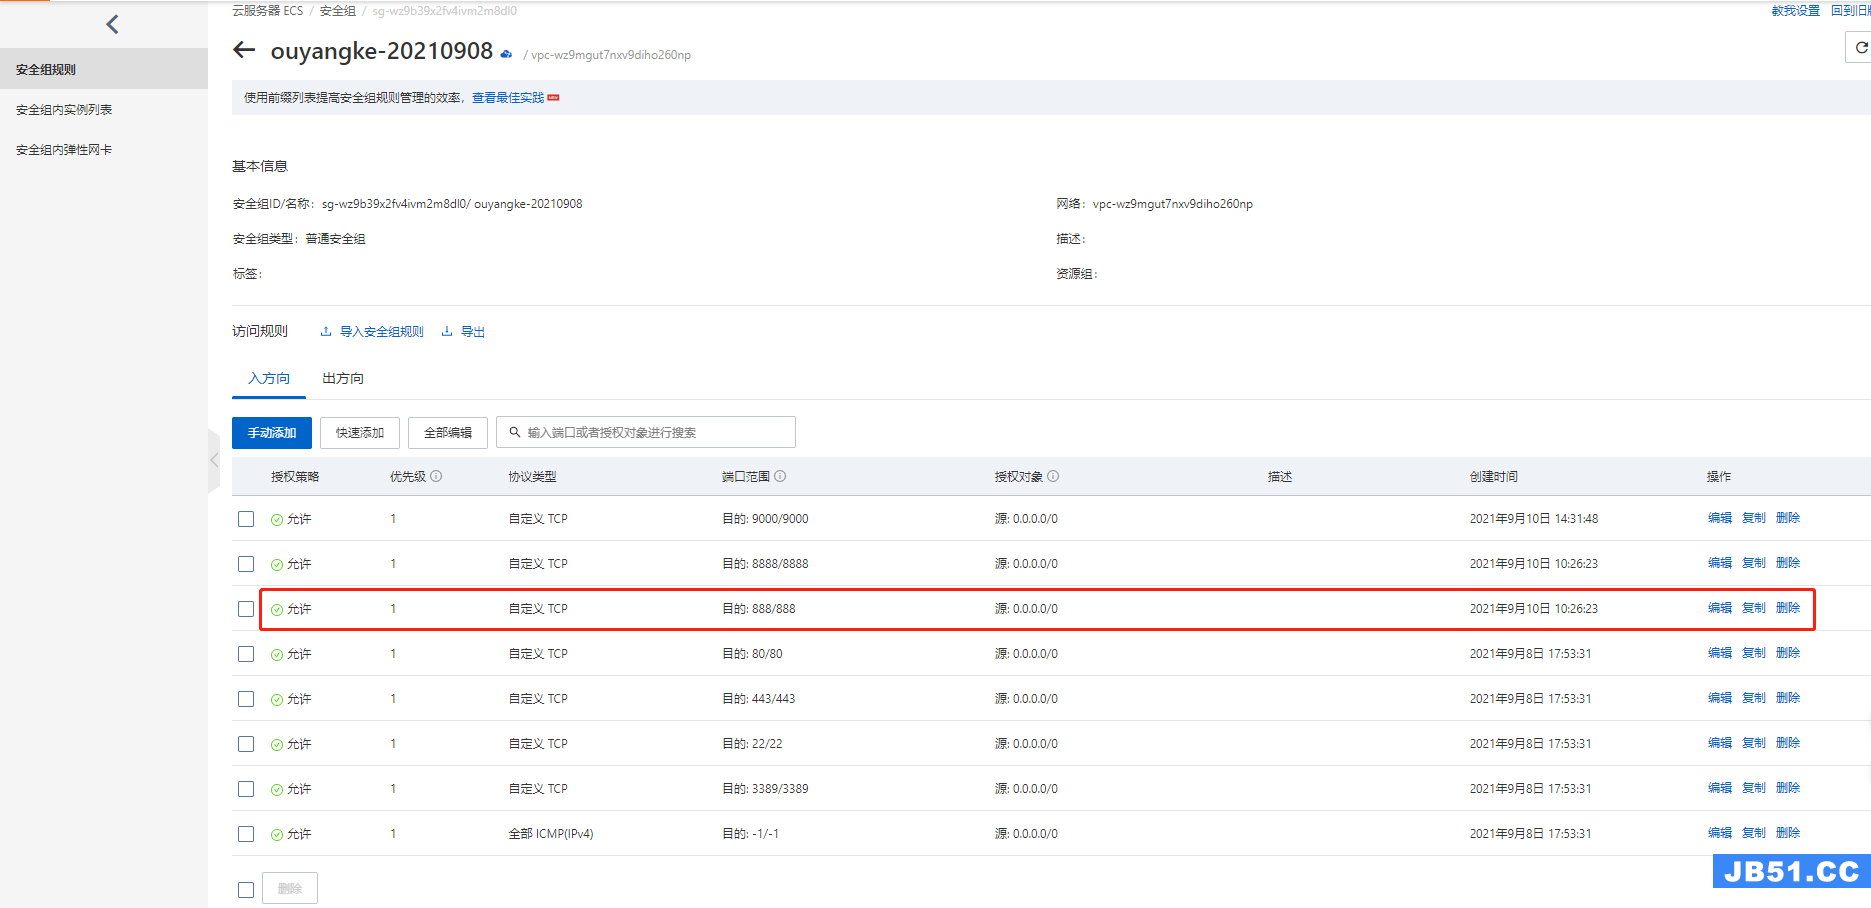Image resolution: width=1871 pixels, height=908 pixels.
Task: Click 安全组 breadcrumb link
Action: coord(337,11)
